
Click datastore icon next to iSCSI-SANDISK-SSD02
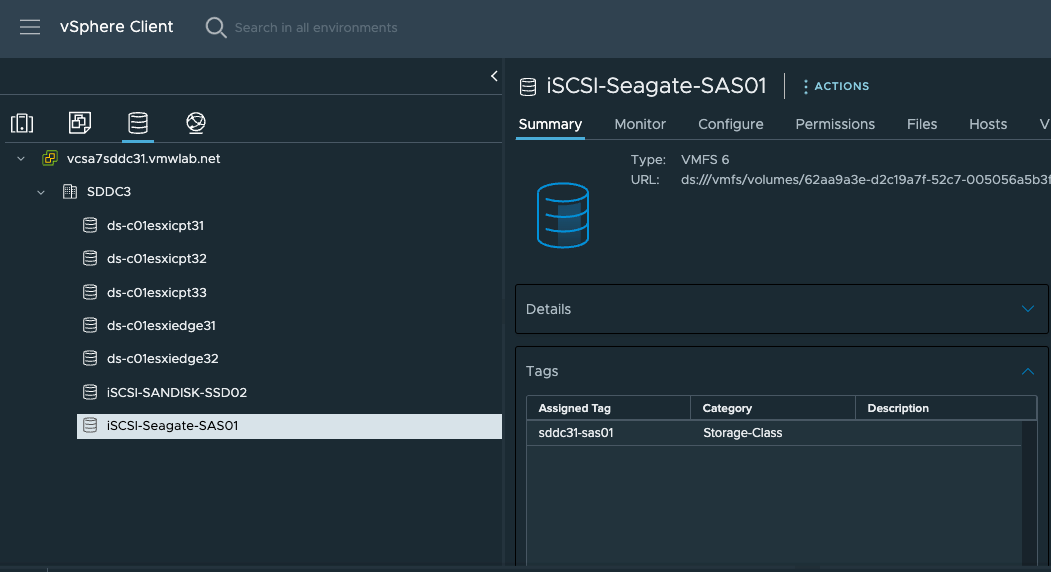(x=90, y=392)
